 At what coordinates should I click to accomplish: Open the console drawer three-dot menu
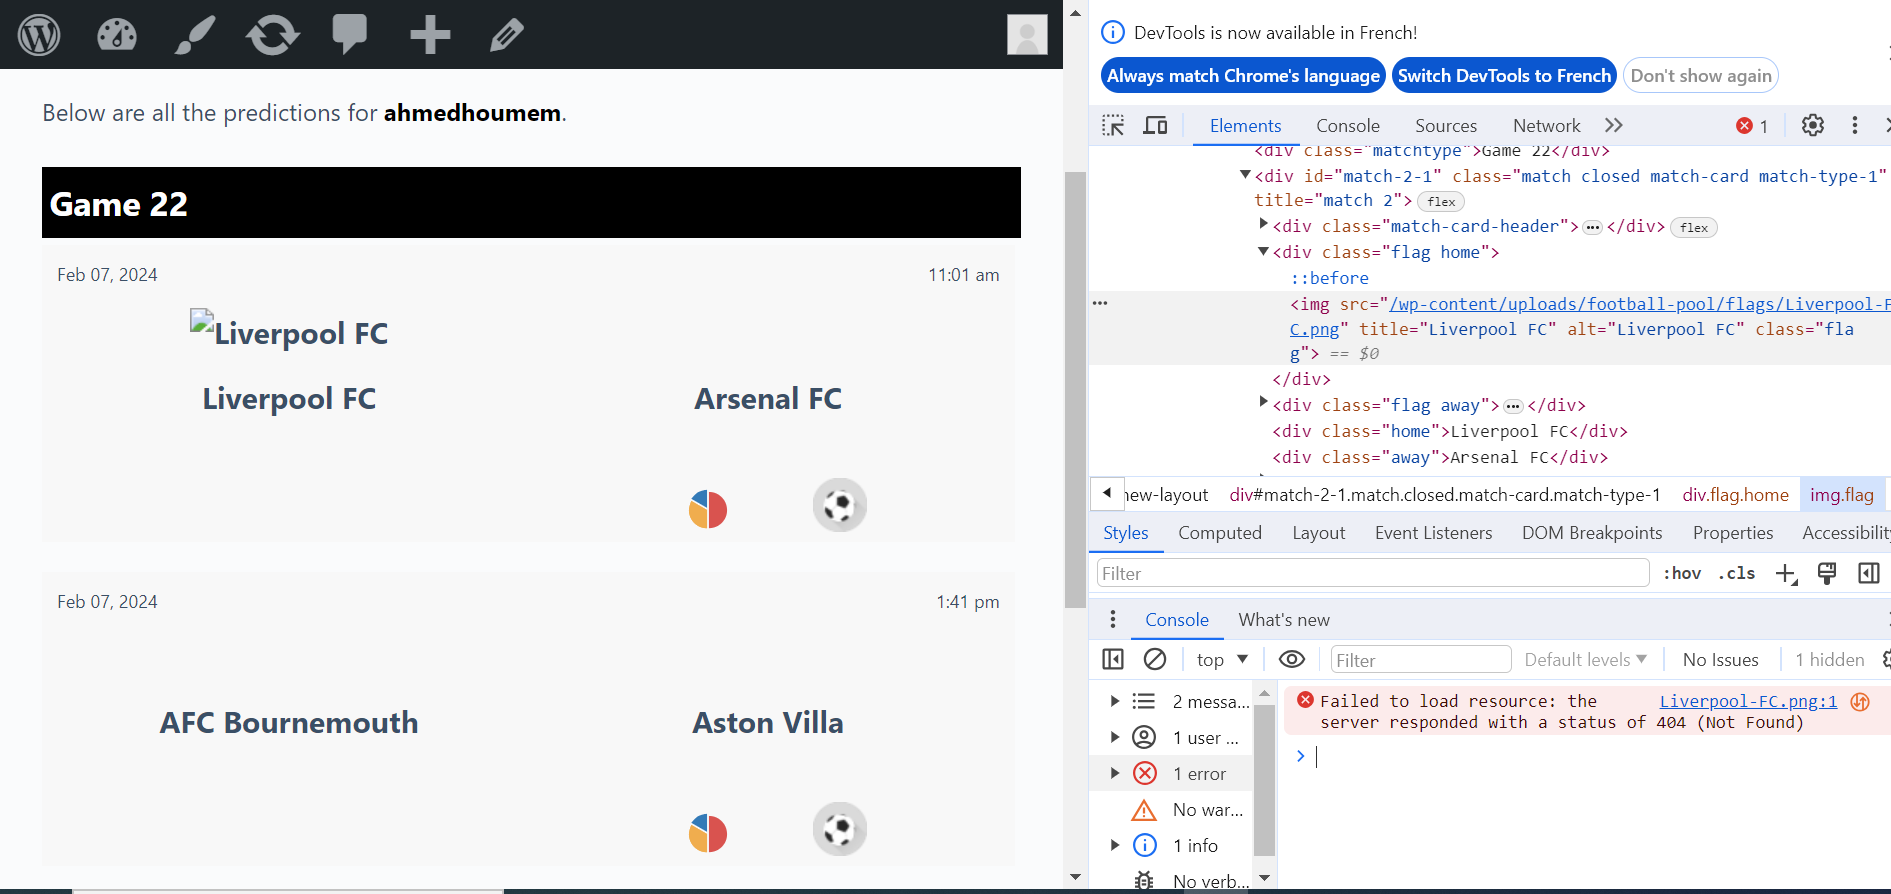[x=1113, y=619]
